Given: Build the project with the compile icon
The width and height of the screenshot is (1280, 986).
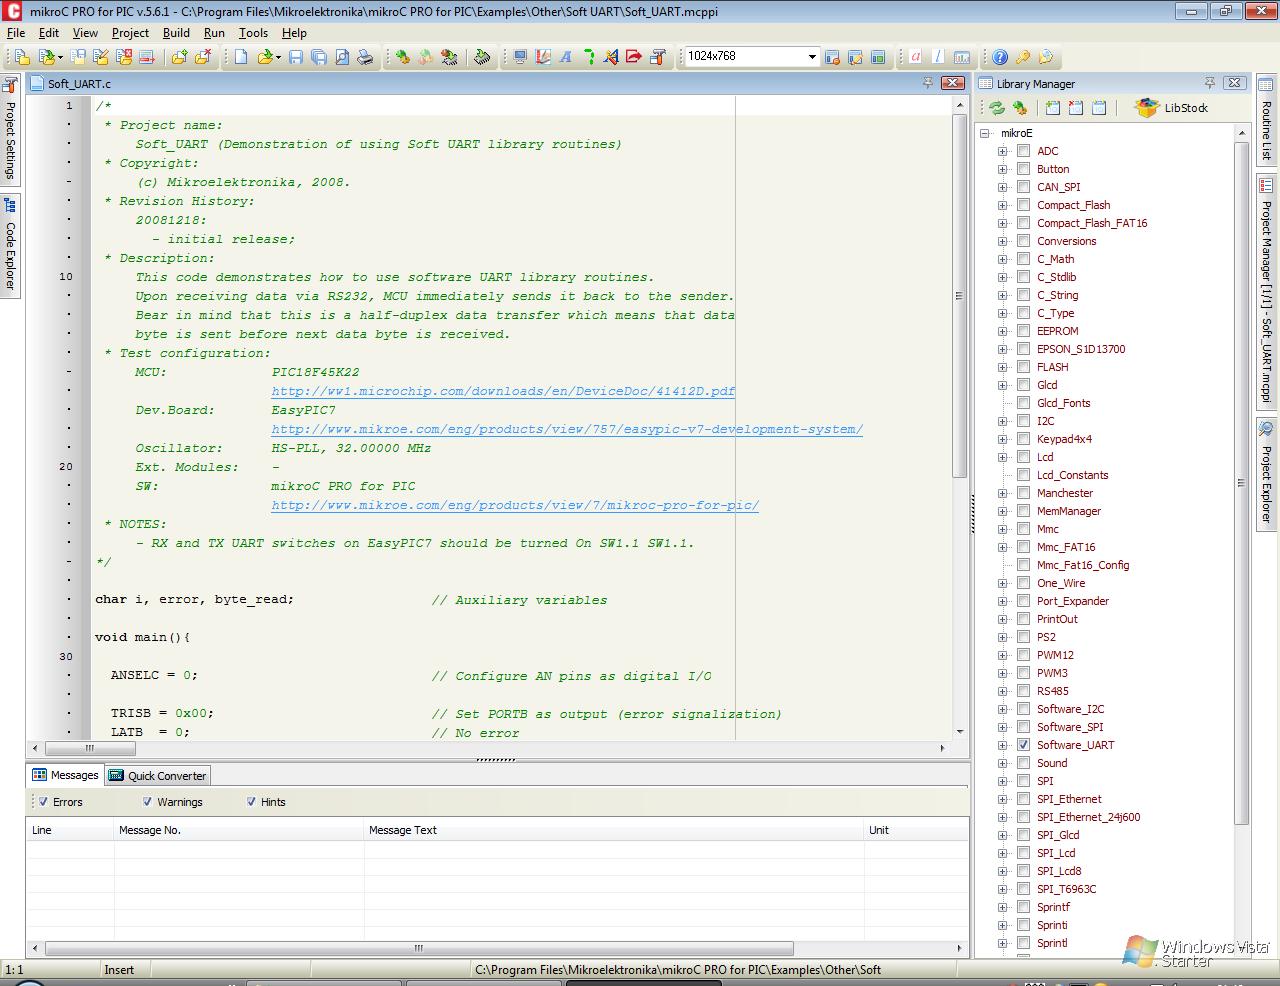Looking at the screenshot, I should point(400,57).
